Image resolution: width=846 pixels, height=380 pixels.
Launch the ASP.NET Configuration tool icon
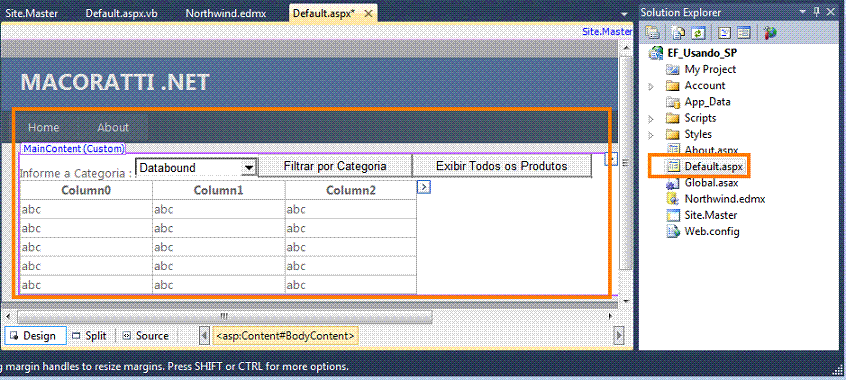770,33
